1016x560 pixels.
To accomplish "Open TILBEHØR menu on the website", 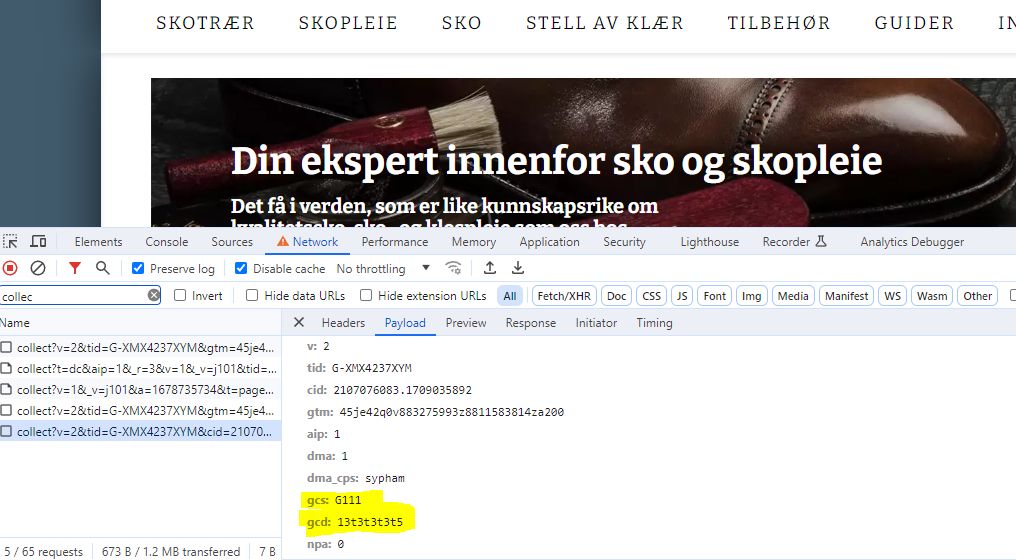I will click(x=778, y=23).
